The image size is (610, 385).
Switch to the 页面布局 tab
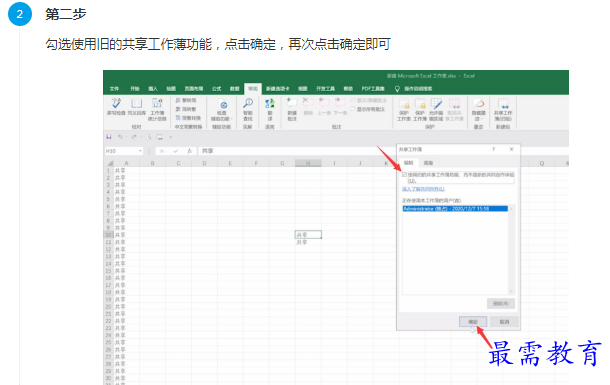coord(194,89)
